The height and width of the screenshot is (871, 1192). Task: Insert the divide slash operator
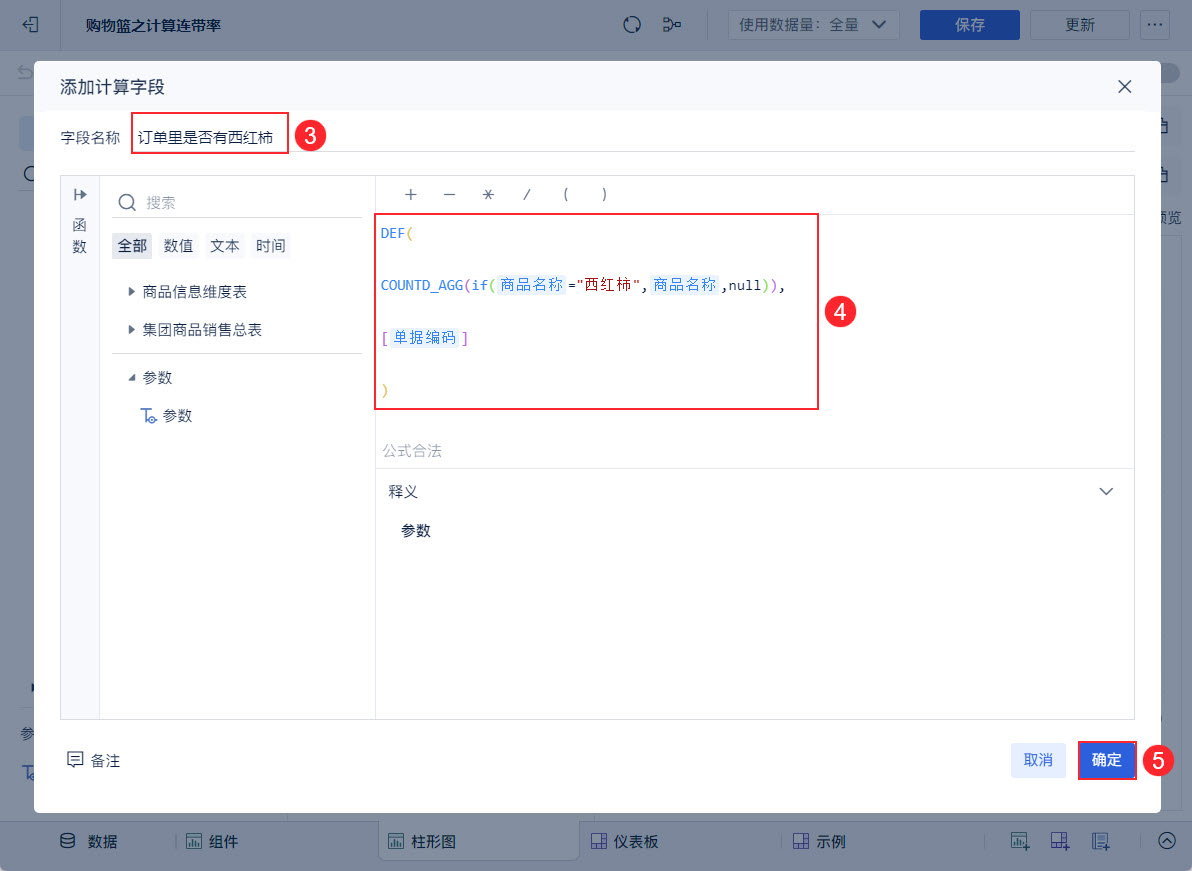526,195
